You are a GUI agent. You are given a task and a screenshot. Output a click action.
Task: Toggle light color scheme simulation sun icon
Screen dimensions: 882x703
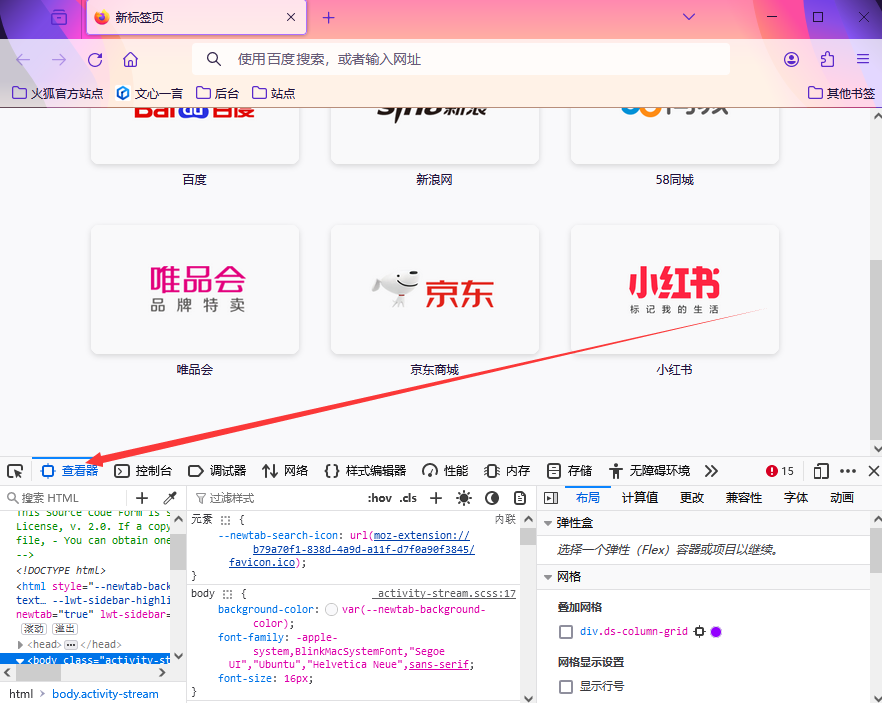pyautogui.click(x=464, y=498)
